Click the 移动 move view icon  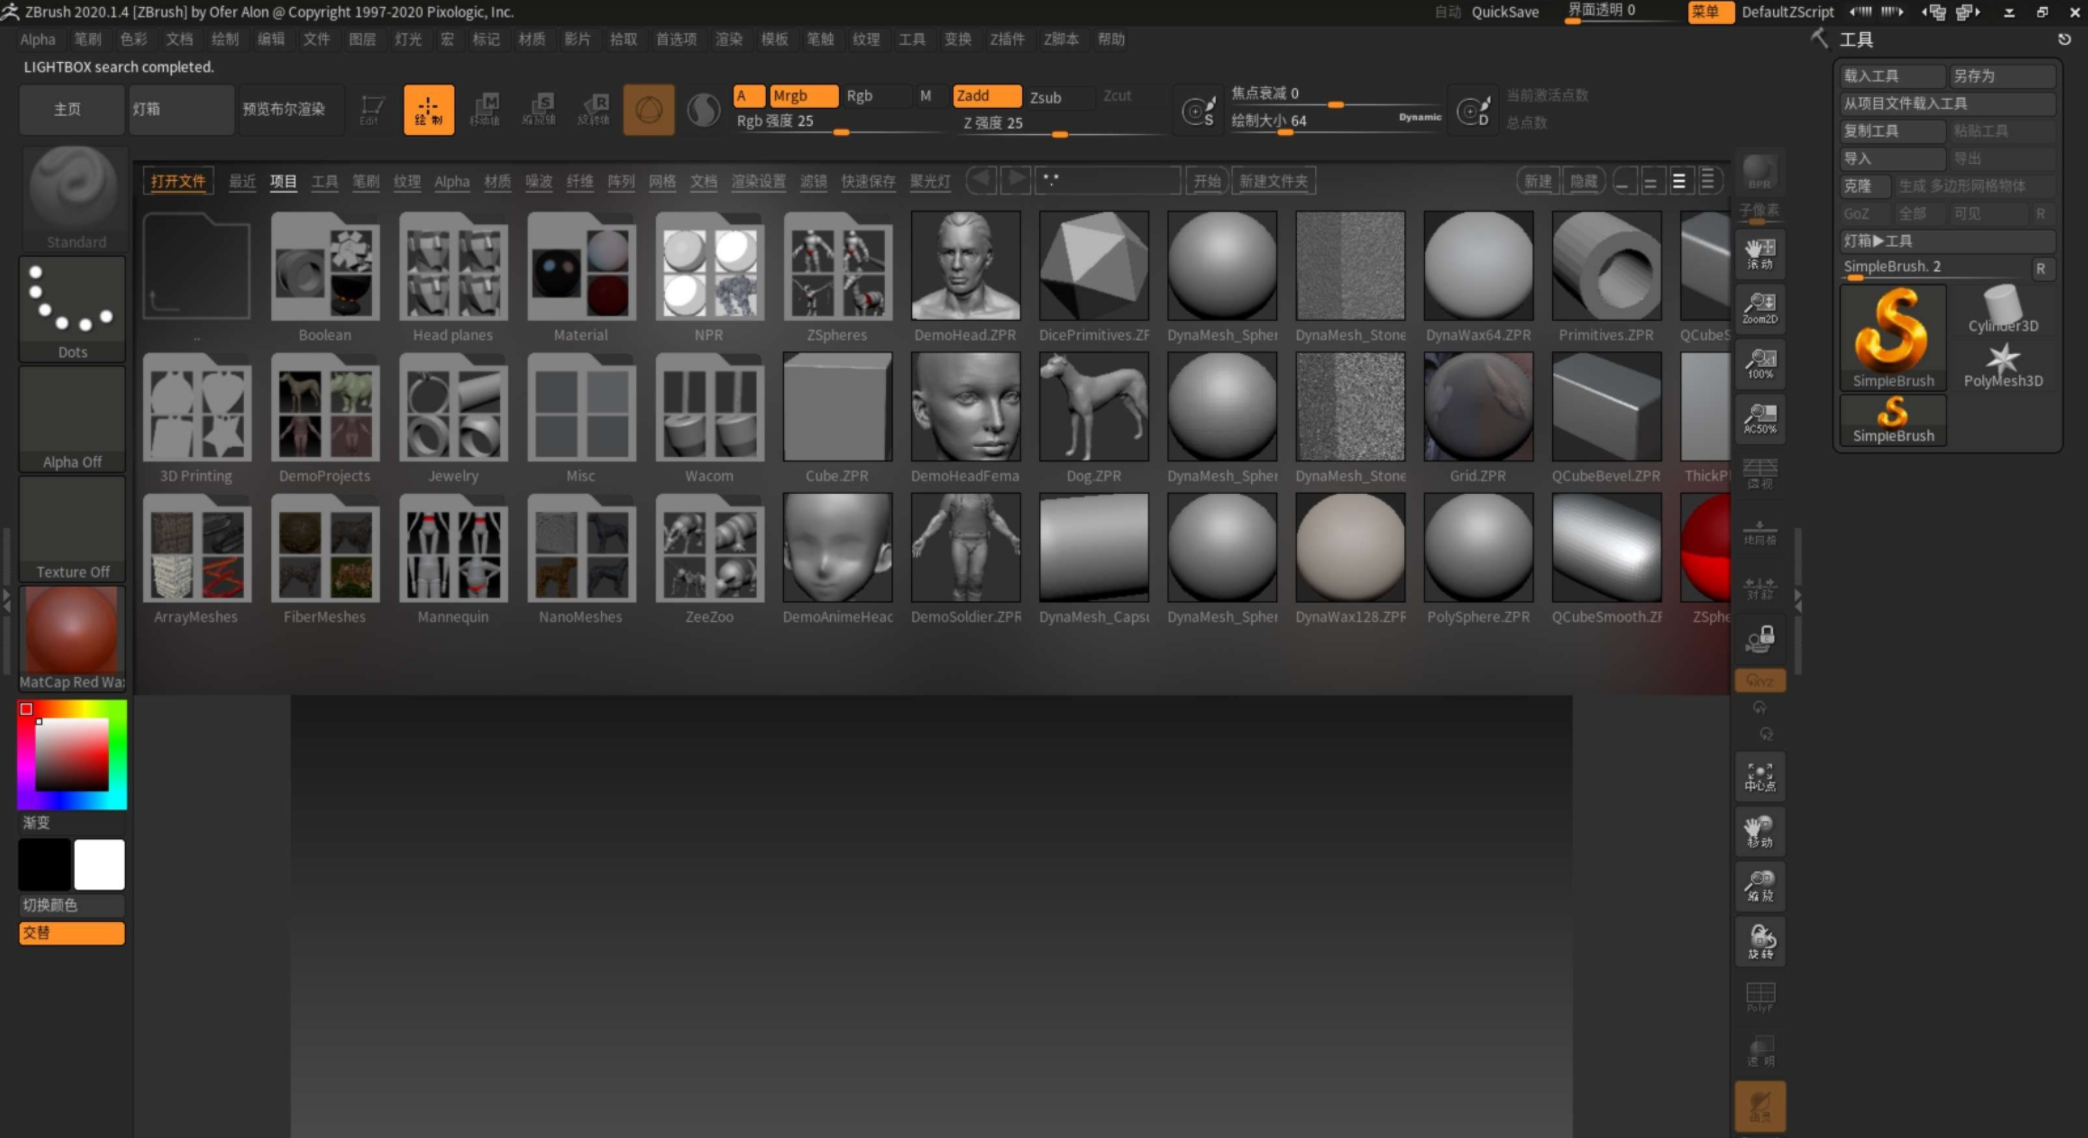pyautogui.click(x=1760, y=831)
